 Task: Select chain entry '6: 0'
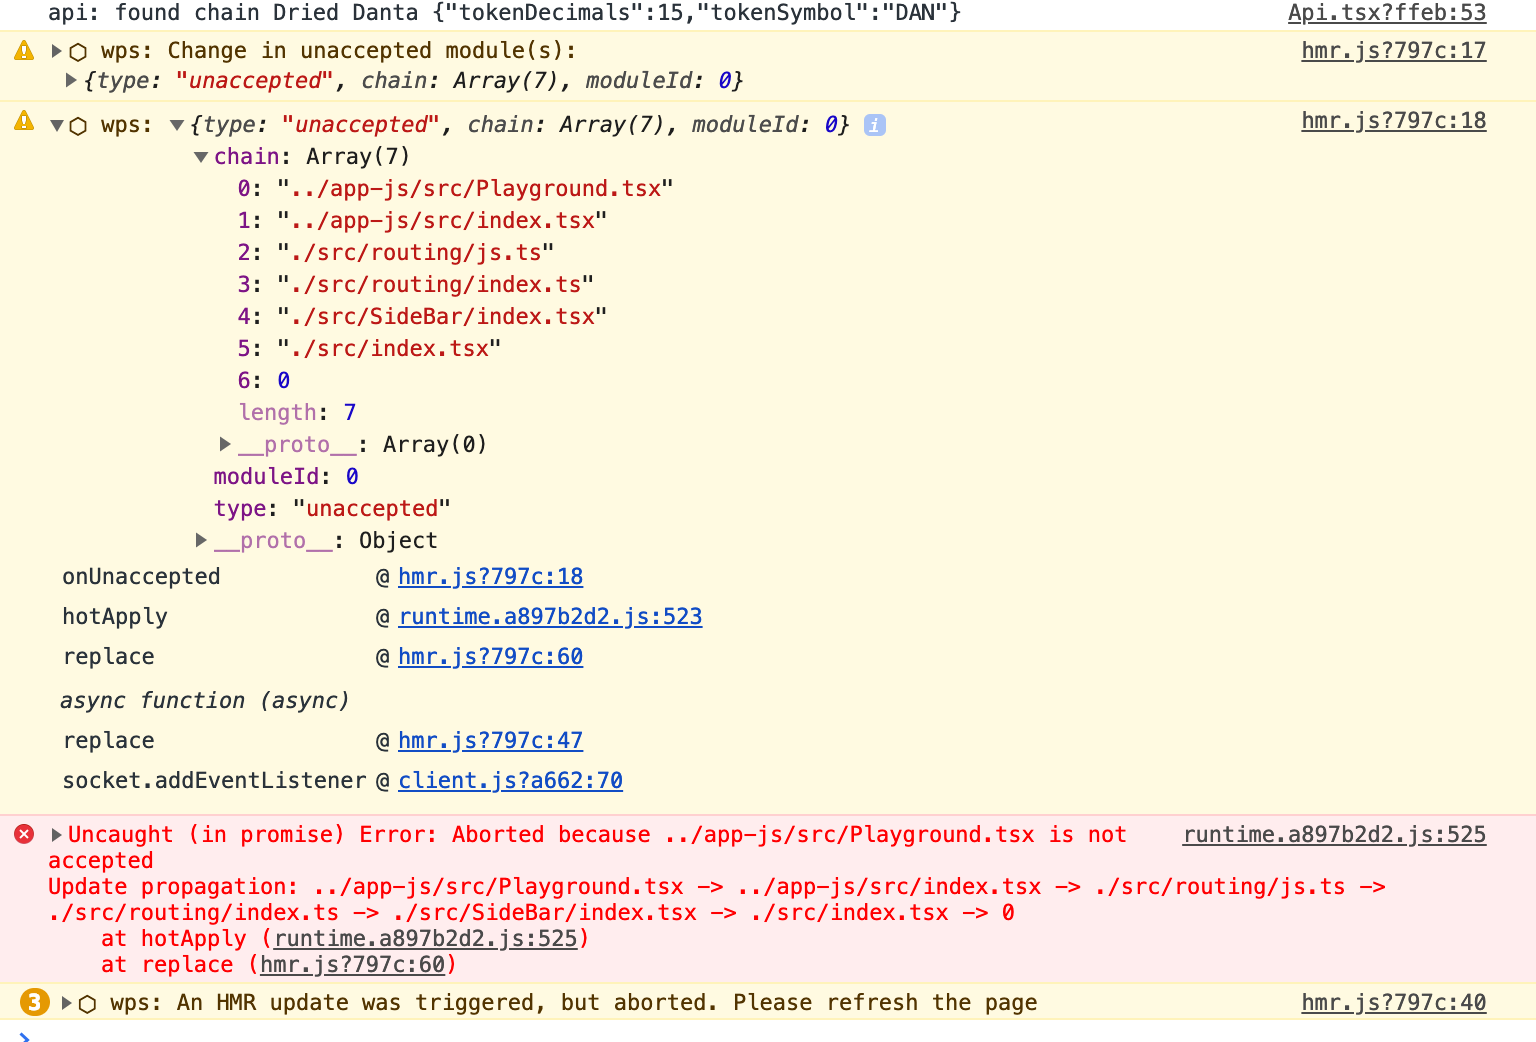click(264, 381)
